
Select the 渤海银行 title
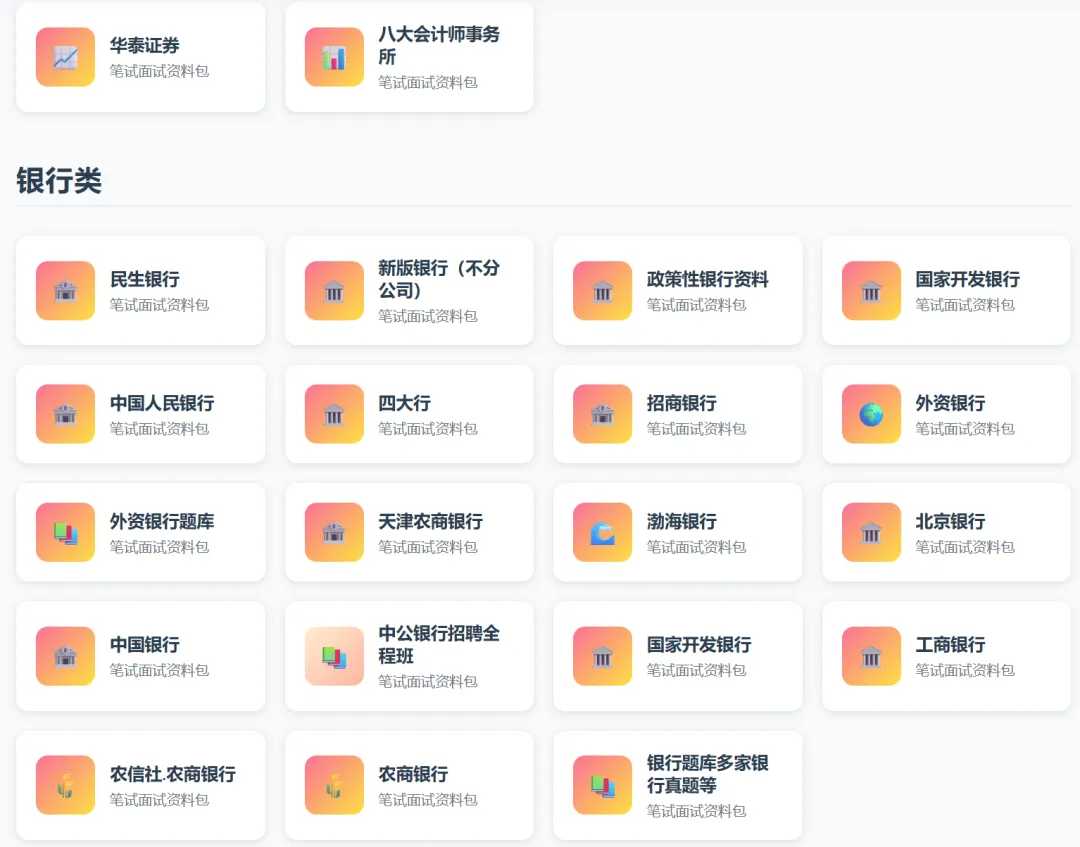(681, 521)
